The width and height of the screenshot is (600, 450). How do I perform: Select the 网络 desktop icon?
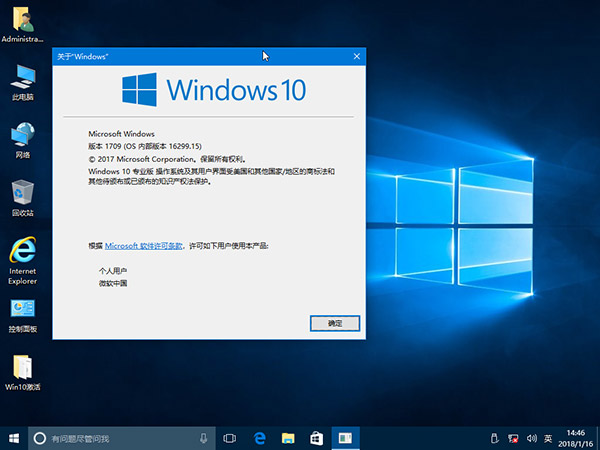[22, 136]
